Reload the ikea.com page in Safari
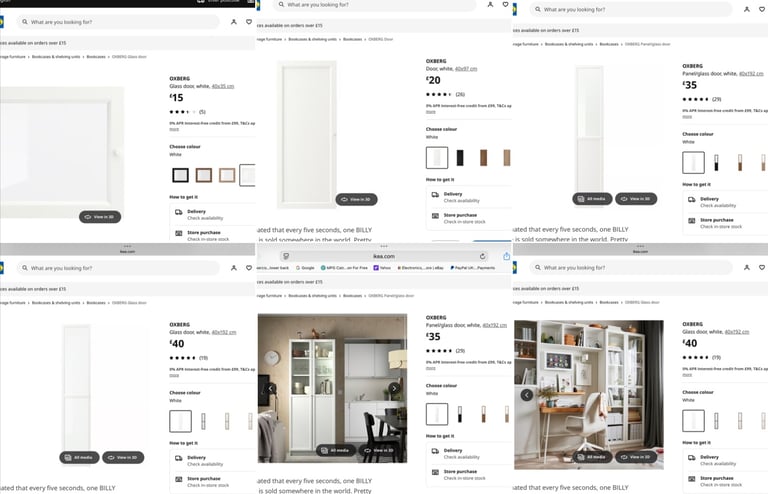 482,256
